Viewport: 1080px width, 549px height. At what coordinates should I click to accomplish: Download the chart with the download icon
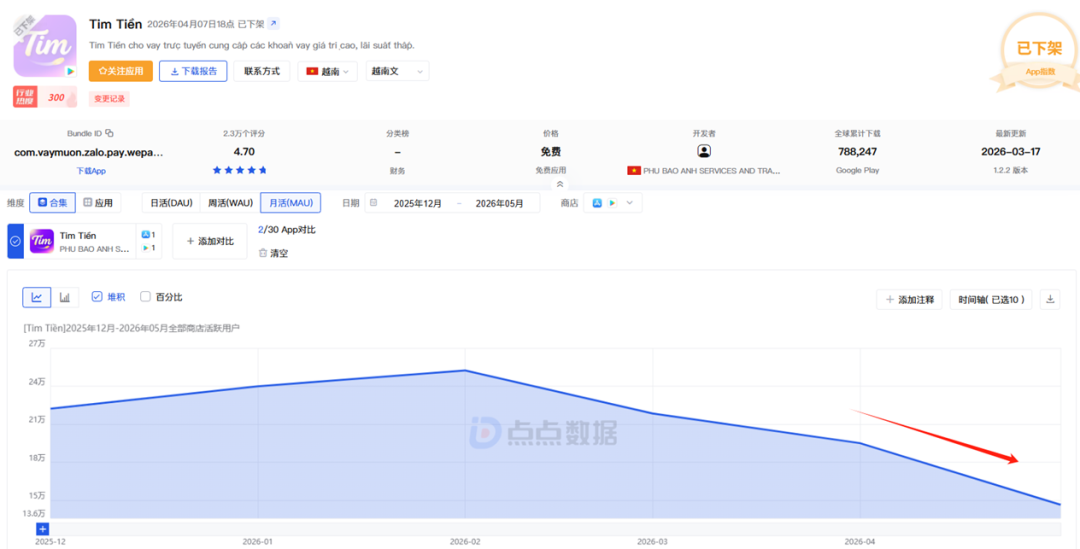pos(1050,300)
